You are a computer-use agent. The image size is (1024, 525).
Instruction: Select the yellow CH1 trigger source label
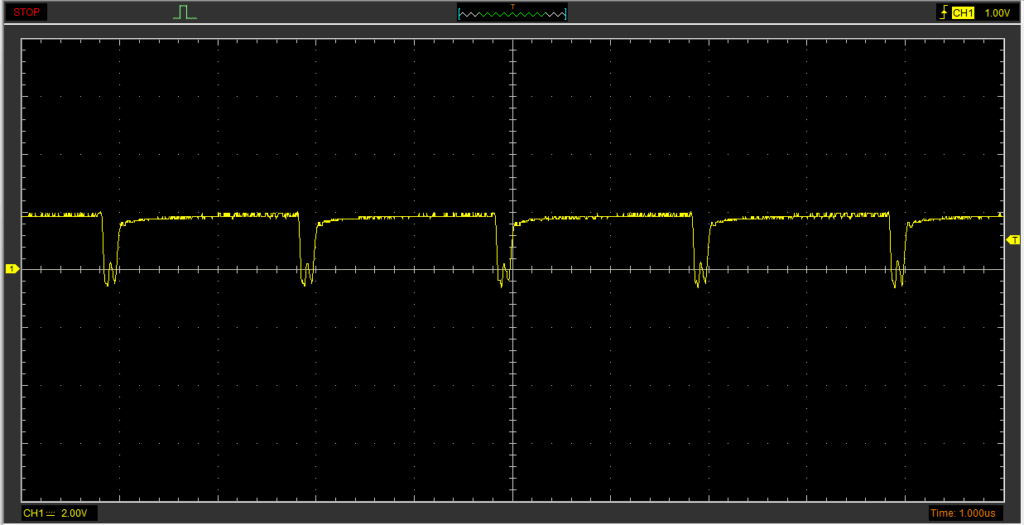(x=963, y=13)
